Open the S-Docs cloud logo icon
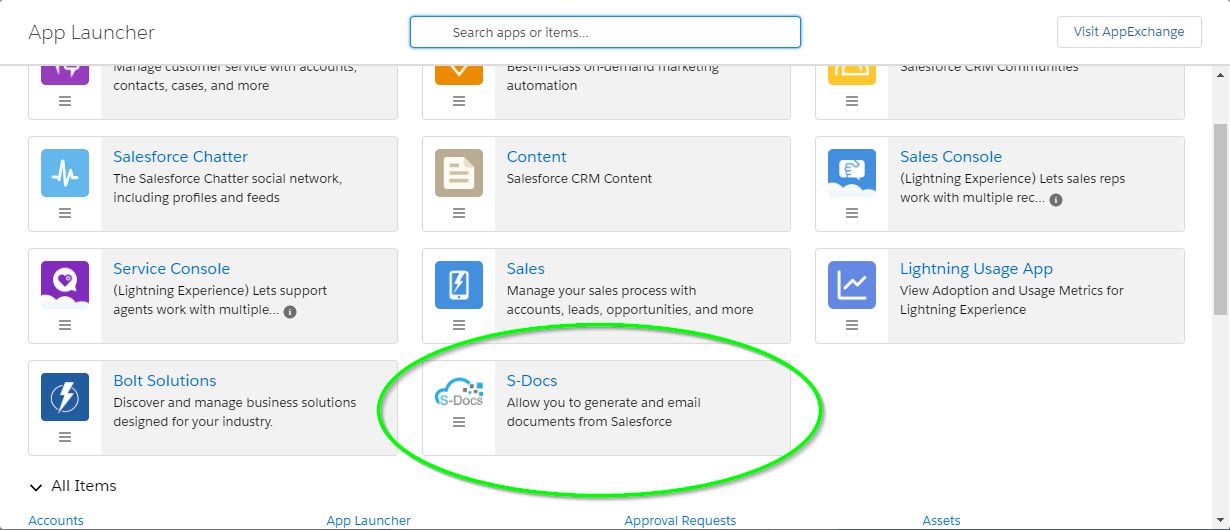Viewport: 1230px width, 530px height. [459, 394]
